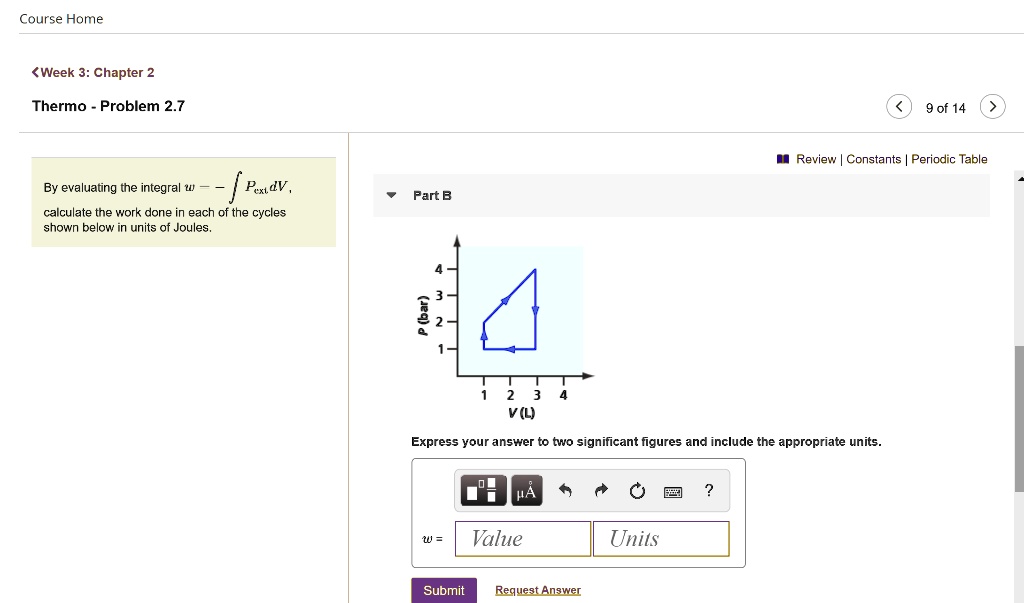Open the Course Home page
The image size is (1024, 603).
61,19
